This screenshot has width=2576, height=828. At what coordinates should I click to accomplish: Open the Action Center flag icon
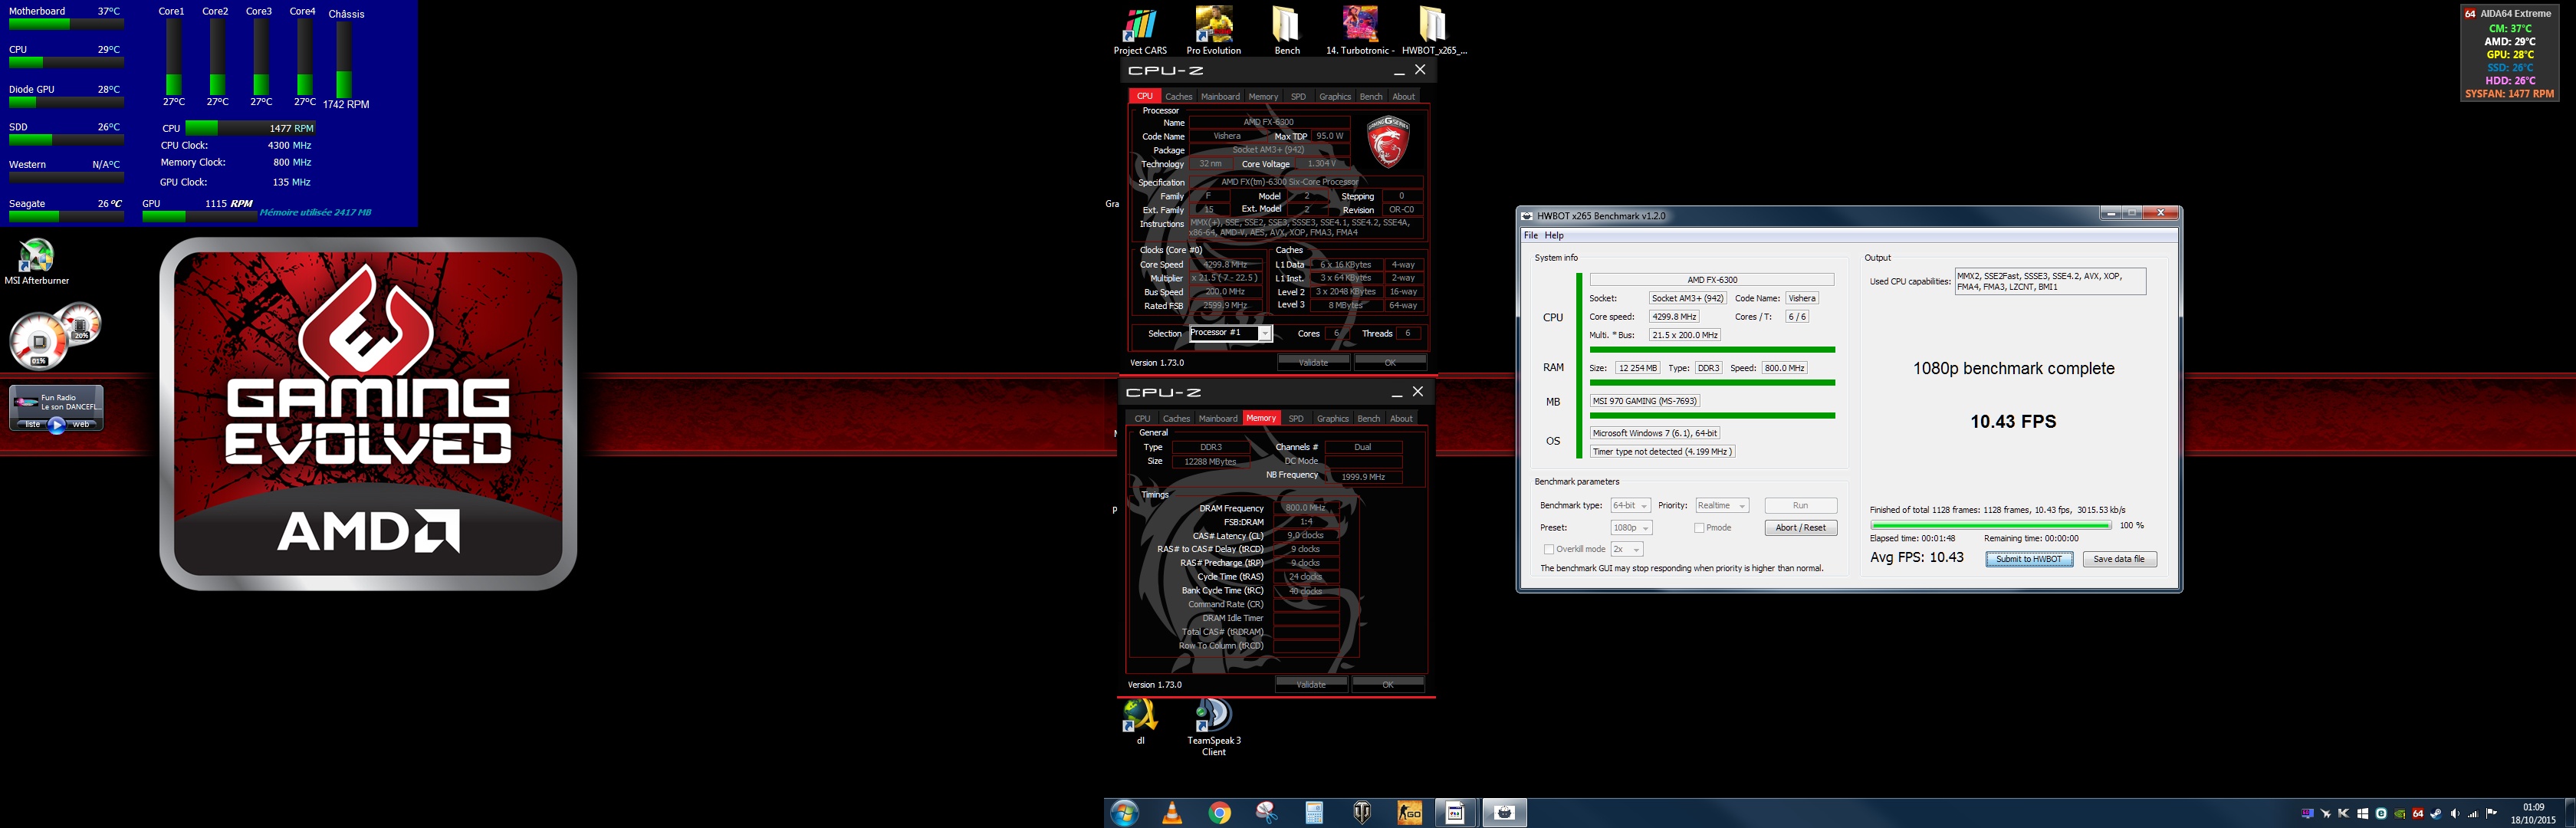2492,814
